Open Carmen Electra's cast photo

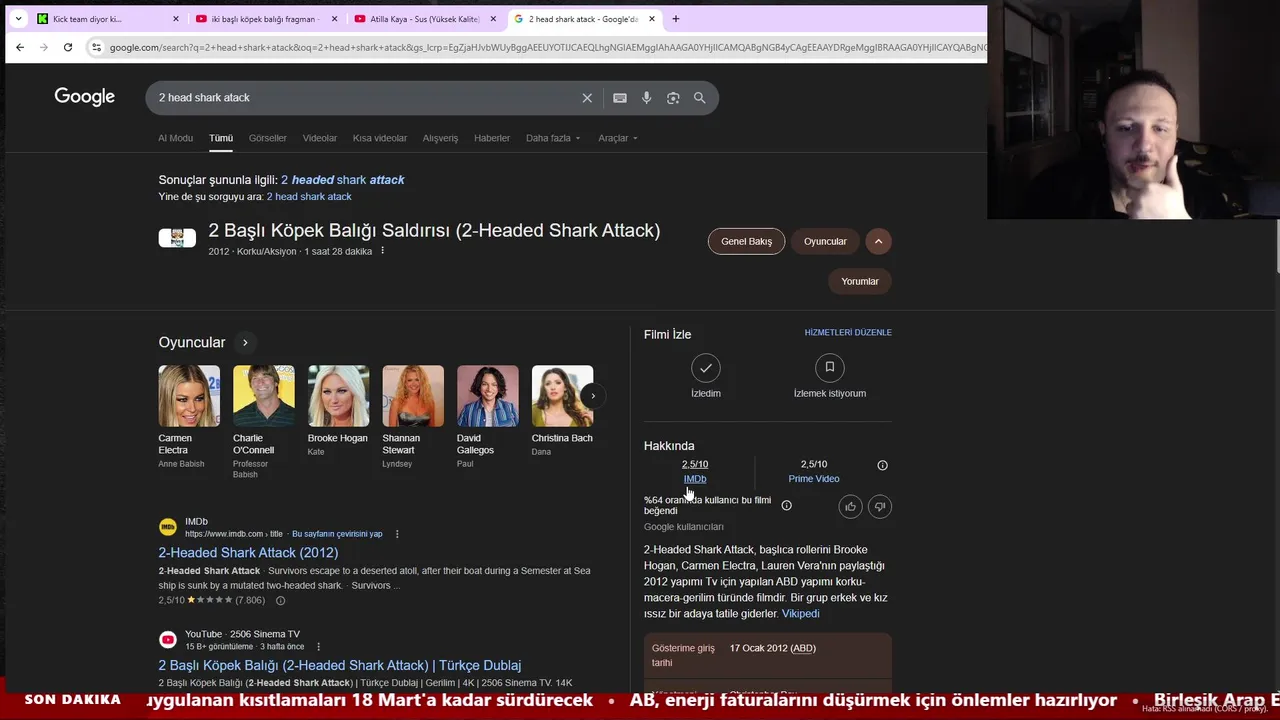189,396
